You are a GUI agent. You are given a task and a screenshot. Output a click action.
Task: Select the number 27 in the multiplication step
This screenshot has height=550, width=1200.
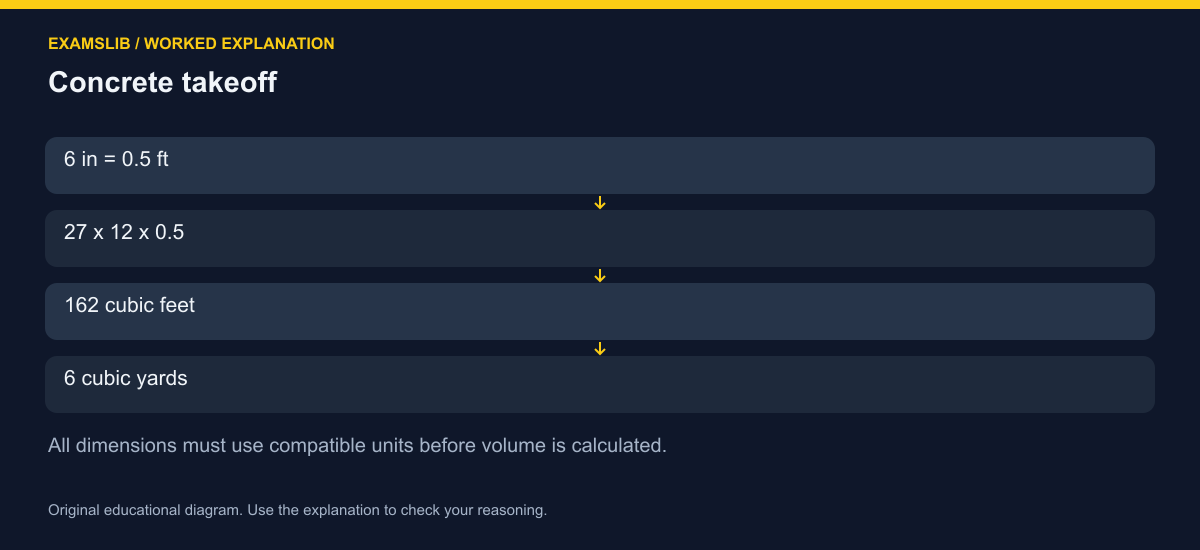point(75,232)
